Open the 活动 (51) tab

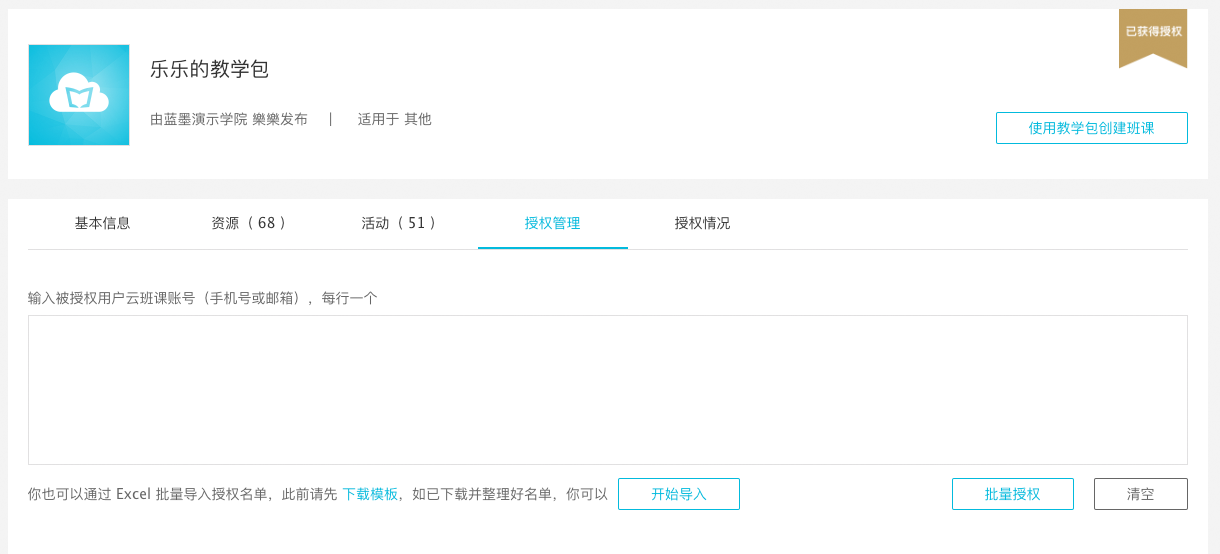click(400, 223)
